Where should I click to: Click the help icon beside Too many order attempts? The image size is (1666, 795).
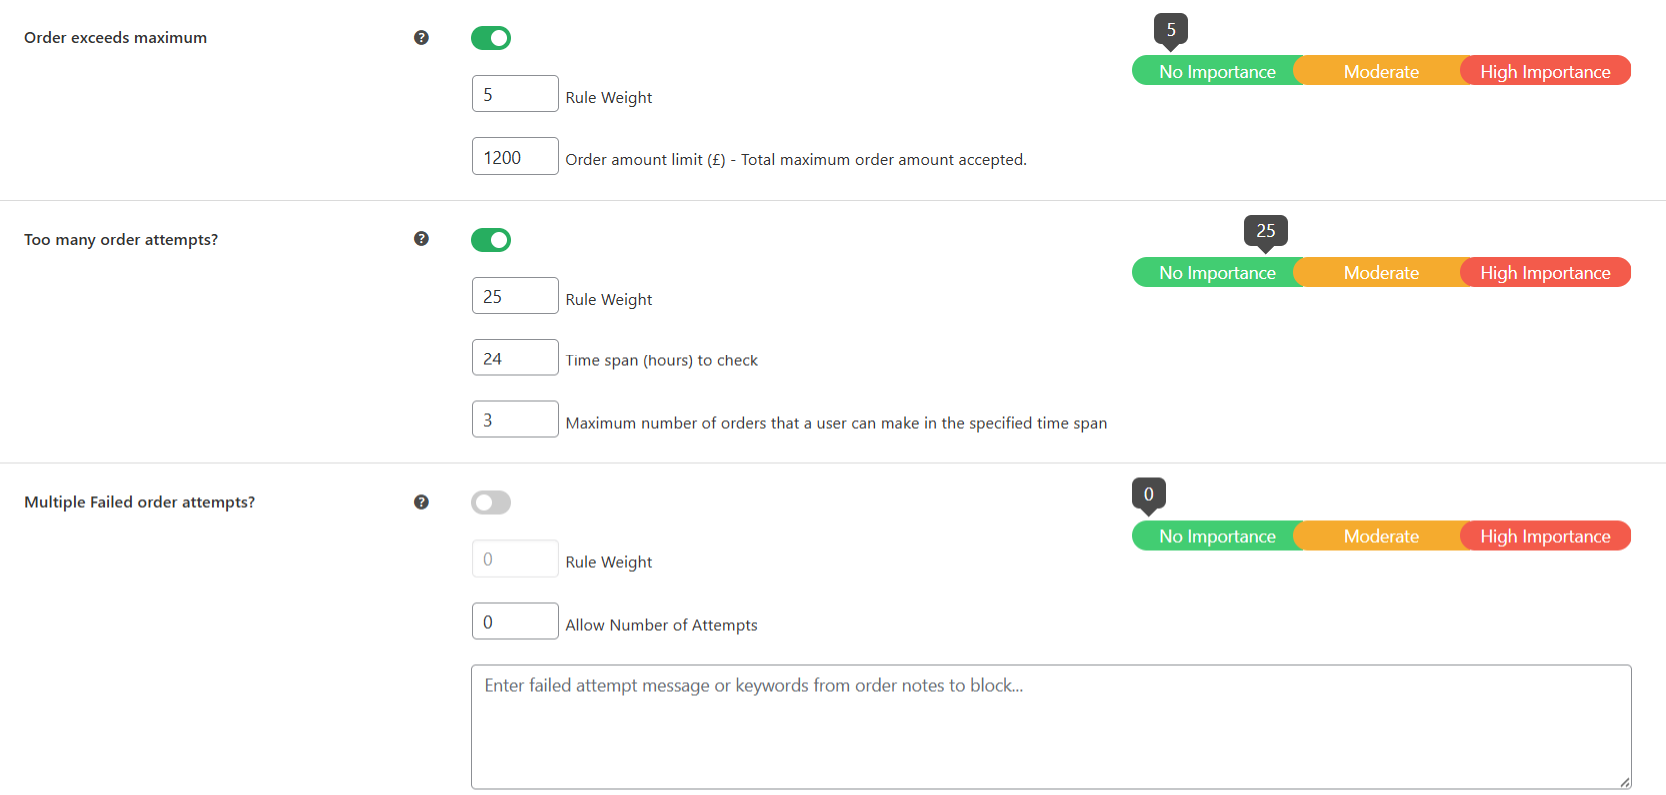tap(422, 239)
